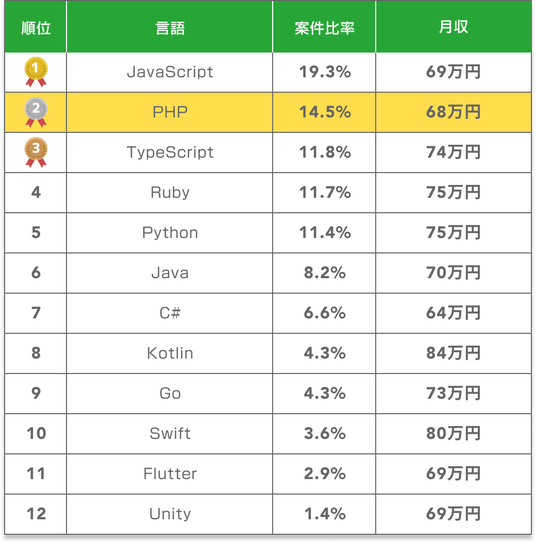Click the highlighted PHP language cell
Image resolution: width=536 pixels, height=543 pixels.
[x=170, y=112]
